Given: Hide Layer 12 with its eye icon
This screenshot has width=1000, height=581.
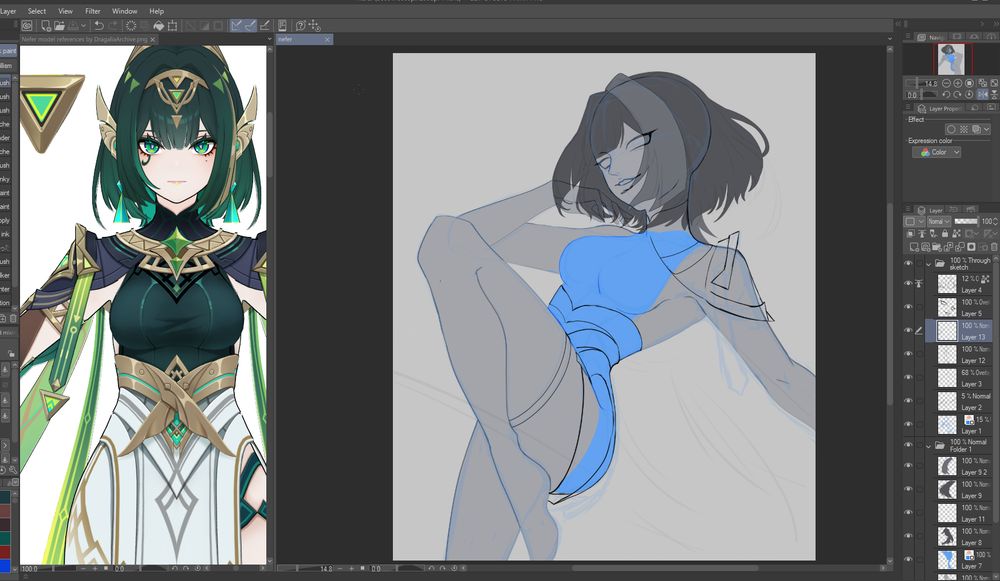Looking at the screenshot, I should (x=908, y=354).
